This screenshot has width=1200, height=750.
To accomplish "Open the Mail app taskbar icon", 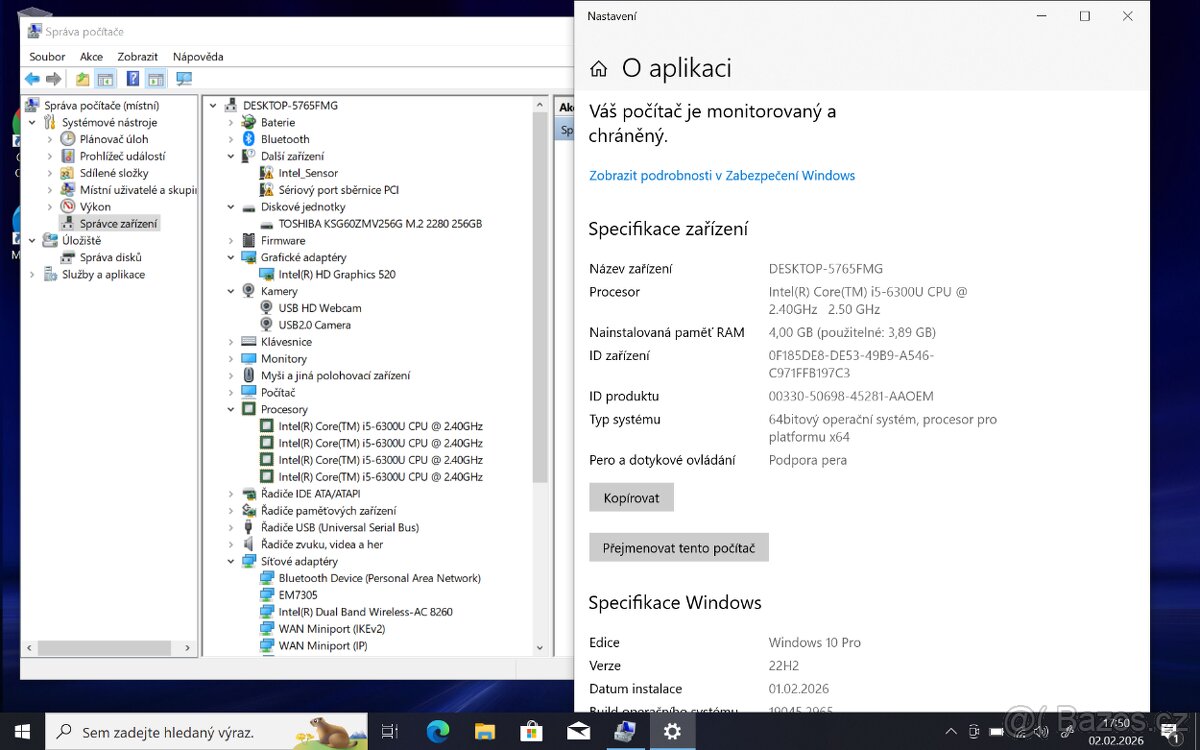I will pyautogui.click(x=578, y=732).
